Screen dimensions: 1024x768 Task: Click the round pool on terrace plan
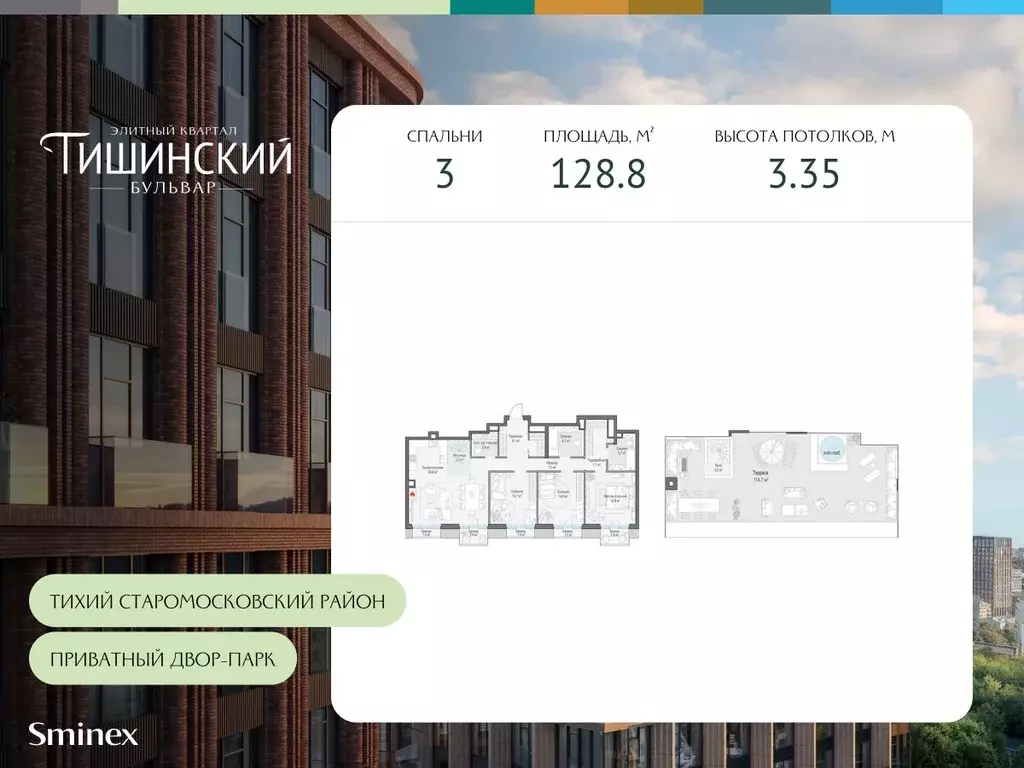[831, 451]
